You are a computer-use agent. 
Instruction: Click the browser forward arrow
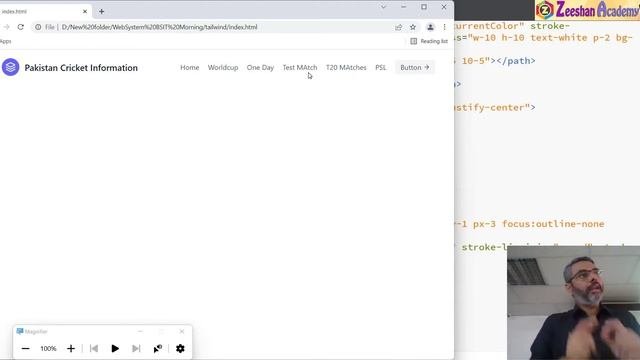point(6,27)
